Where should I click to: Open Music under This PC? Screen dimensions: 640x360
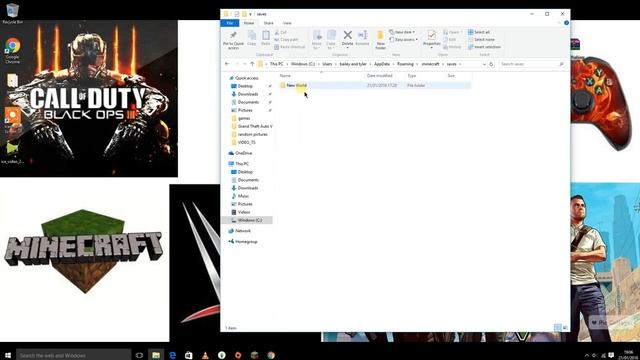coord(243,196)
